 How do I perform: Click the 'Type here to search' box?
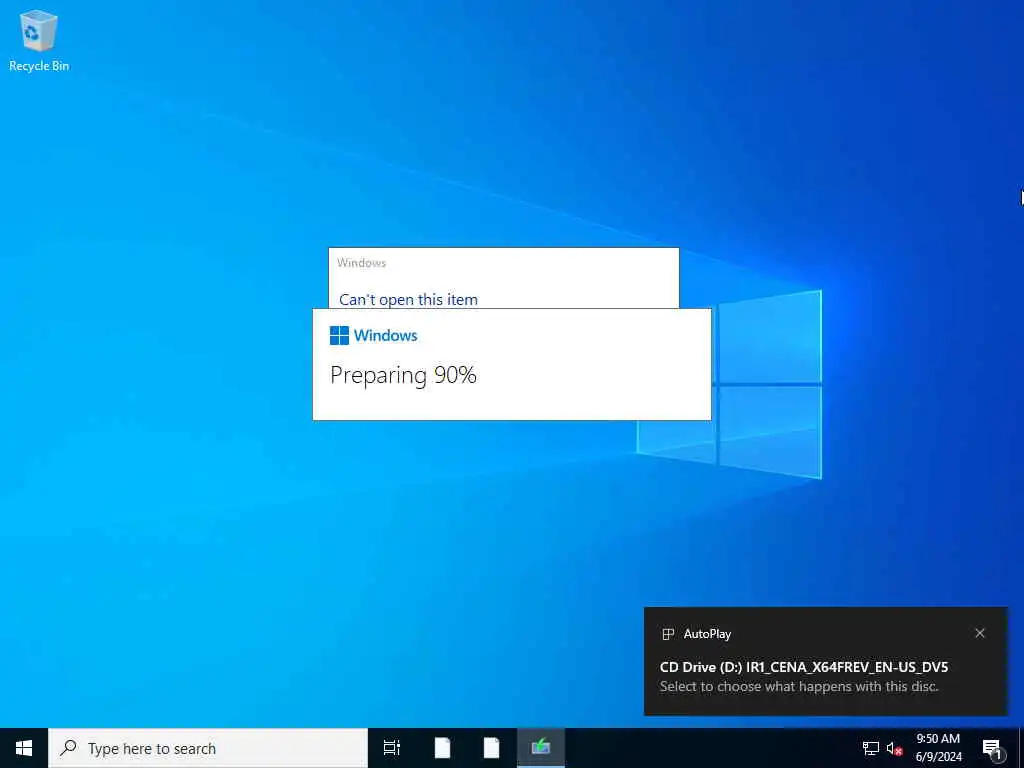[208, 748]
